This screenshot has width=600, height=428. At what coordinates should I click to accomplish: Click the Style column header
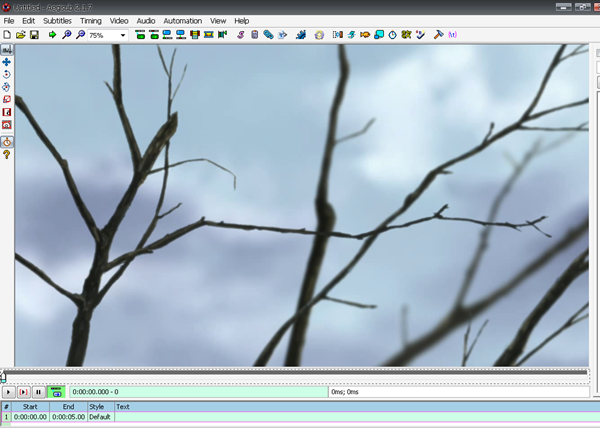(101, 407)
